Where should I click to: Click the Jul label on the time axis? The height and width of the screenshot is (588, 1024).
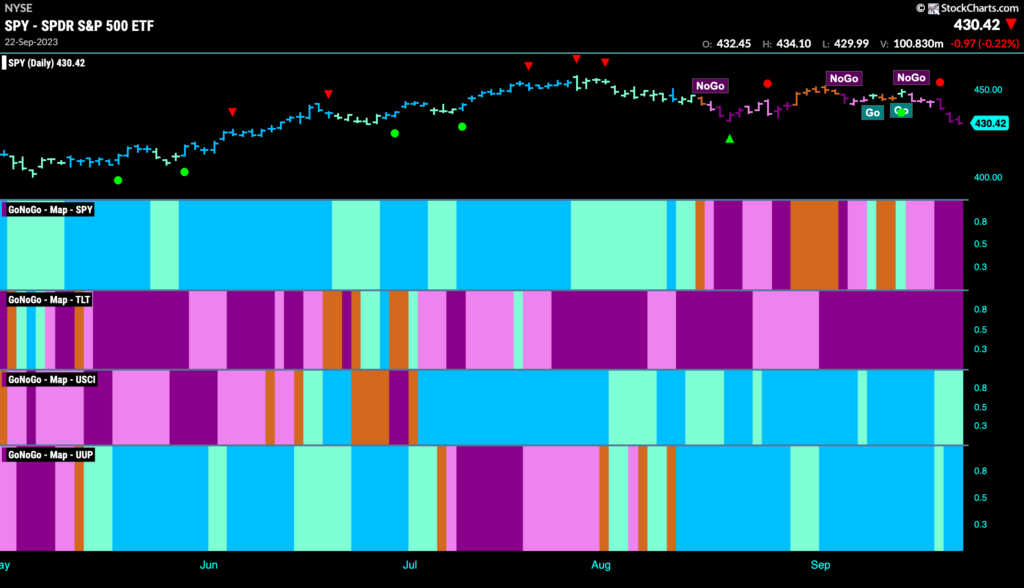(x=409, y=565)
